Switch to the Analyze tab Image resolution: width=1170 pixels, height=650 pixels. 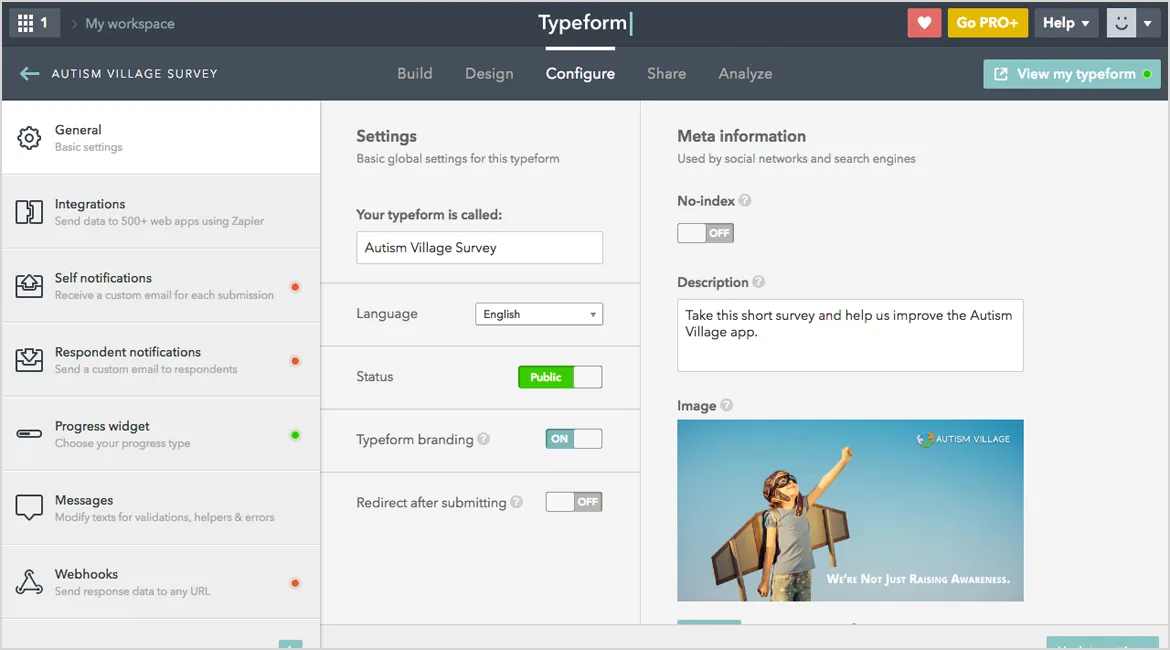pyautogui.click(x=745, y=73)
